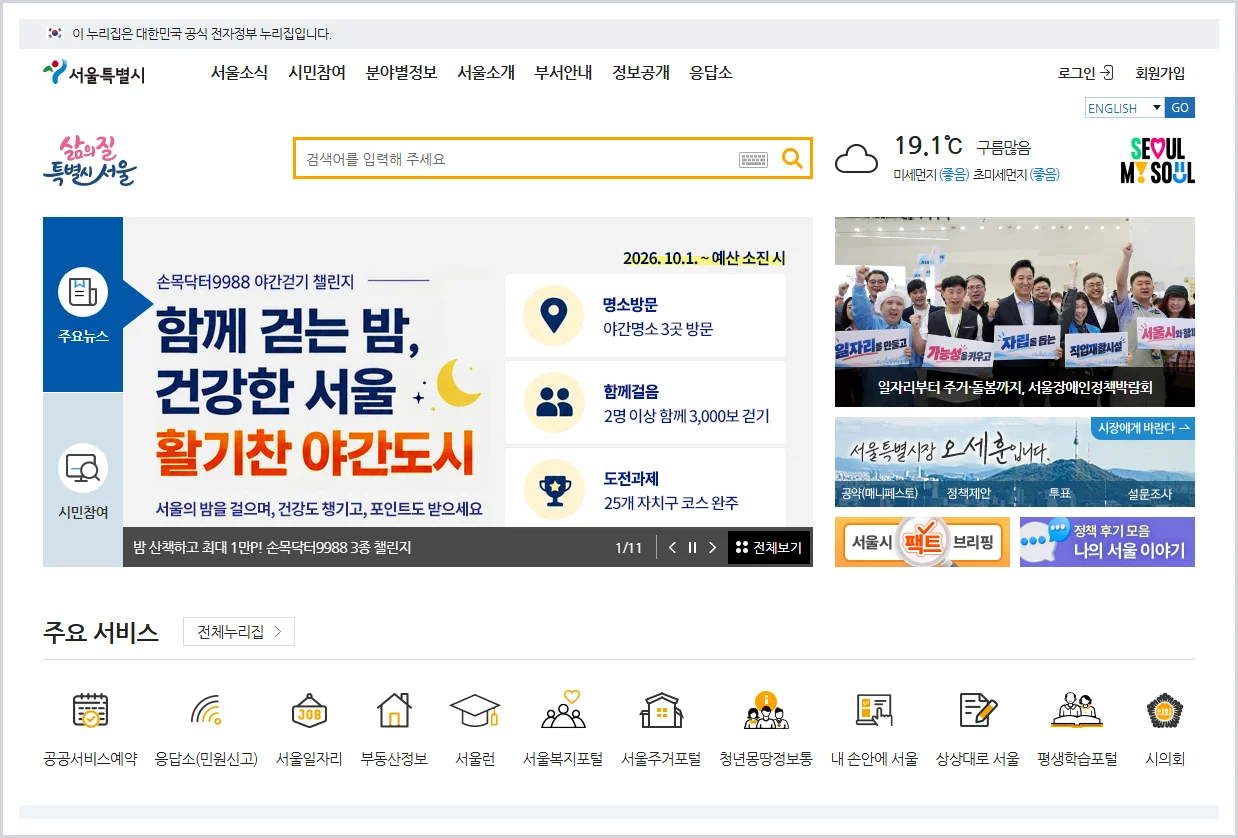
Task: Open 정책제안 link under mayor banner
Action: tap(969, 494)
